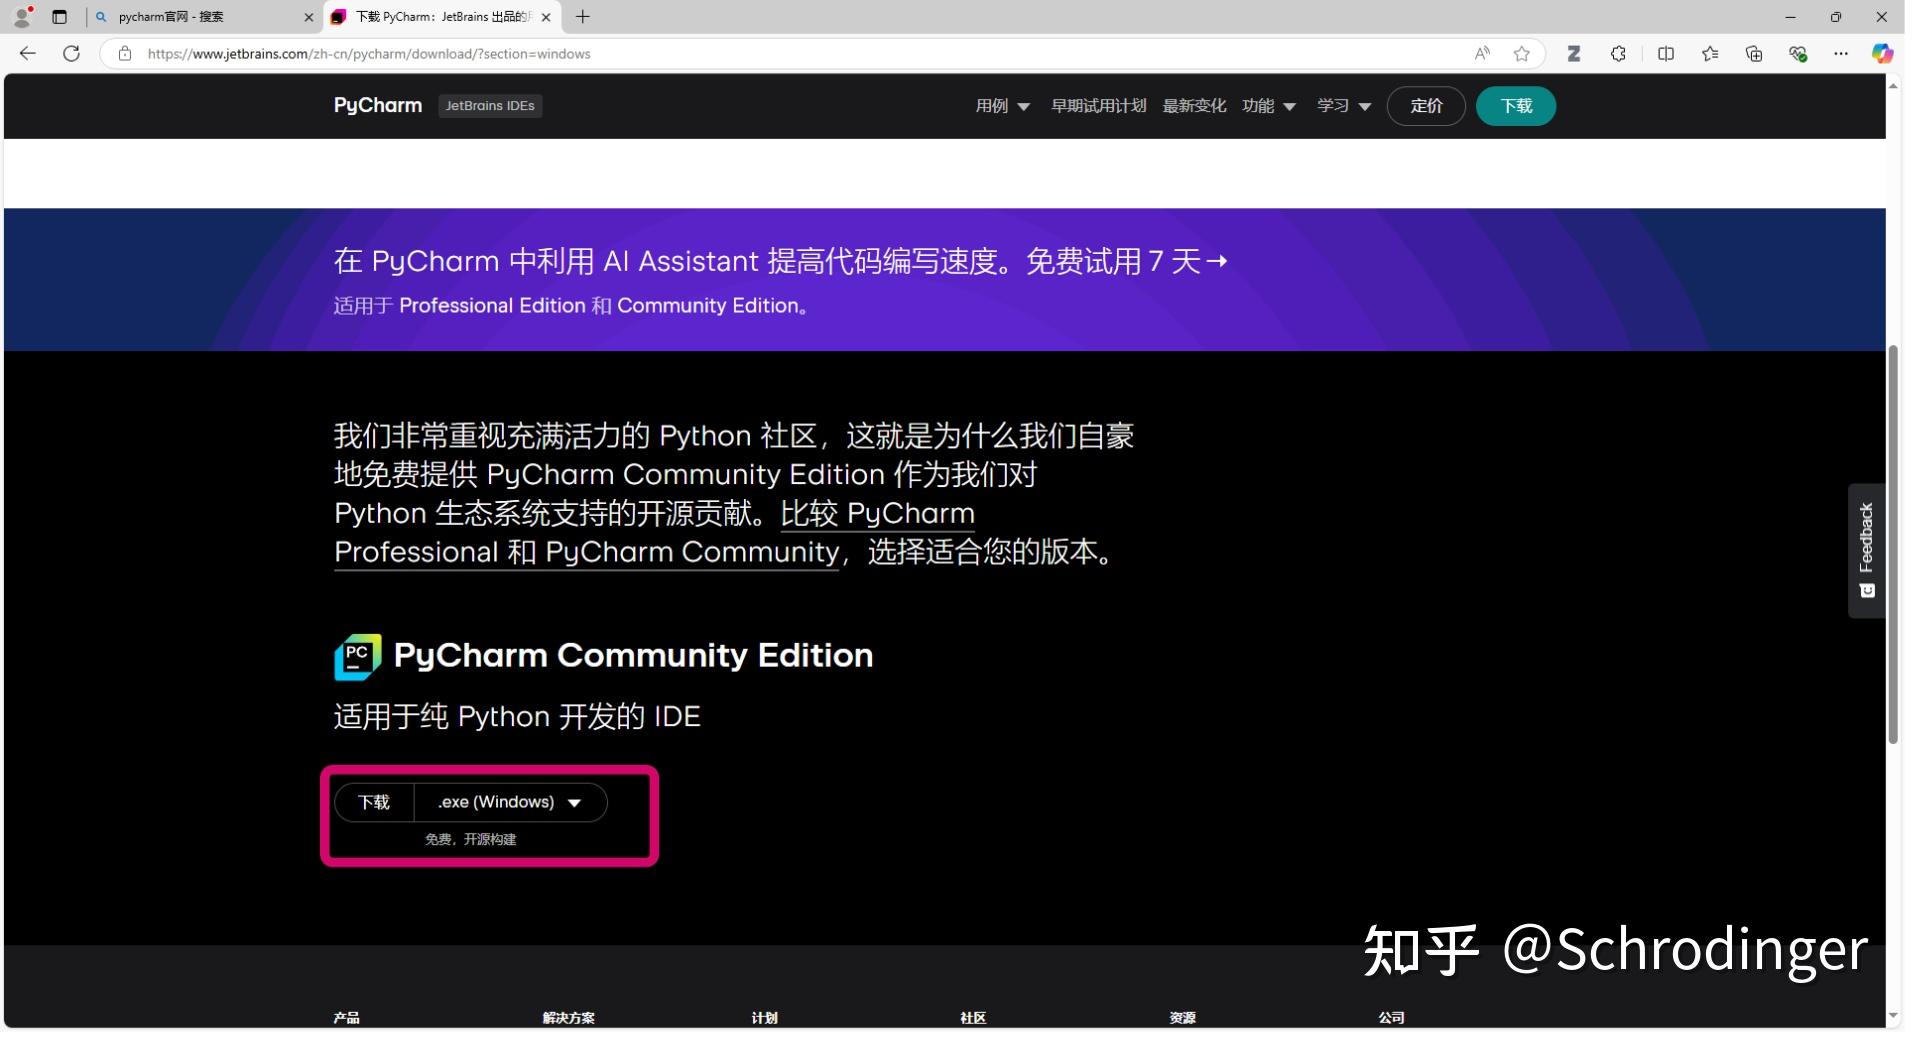Viewport: 1920px width, 1040px height.
Task: Select 早期试用计划 in navigation
Action: (1099, 106)
